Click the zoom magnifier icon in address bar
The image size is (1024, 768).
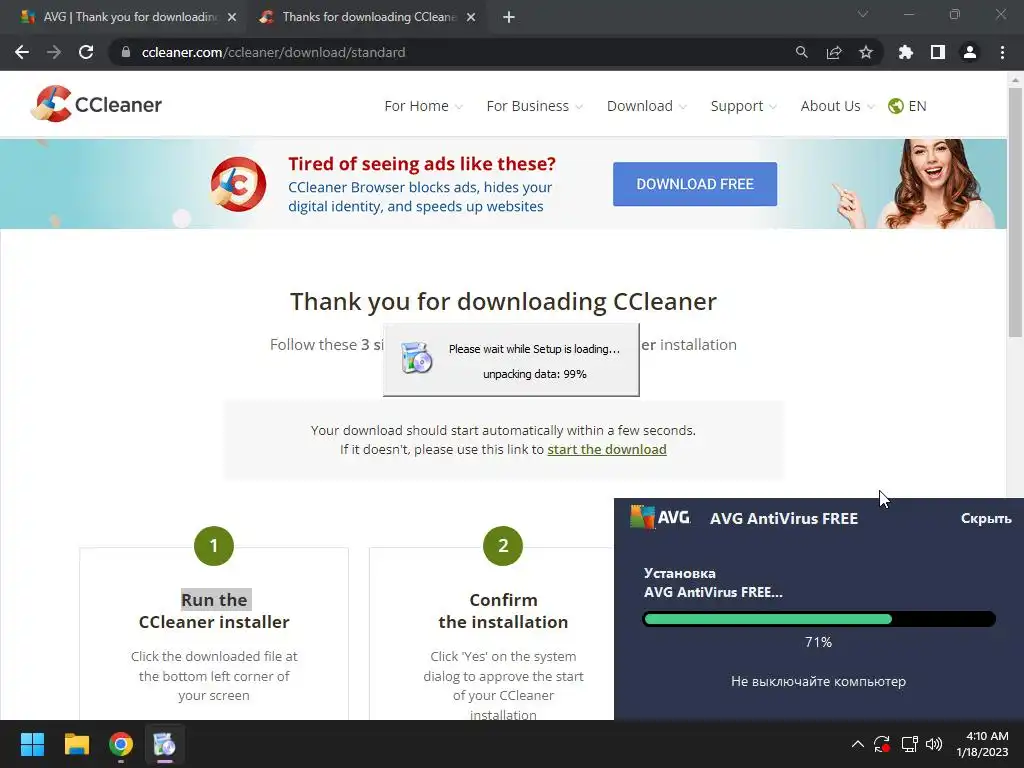click(801, 52)
